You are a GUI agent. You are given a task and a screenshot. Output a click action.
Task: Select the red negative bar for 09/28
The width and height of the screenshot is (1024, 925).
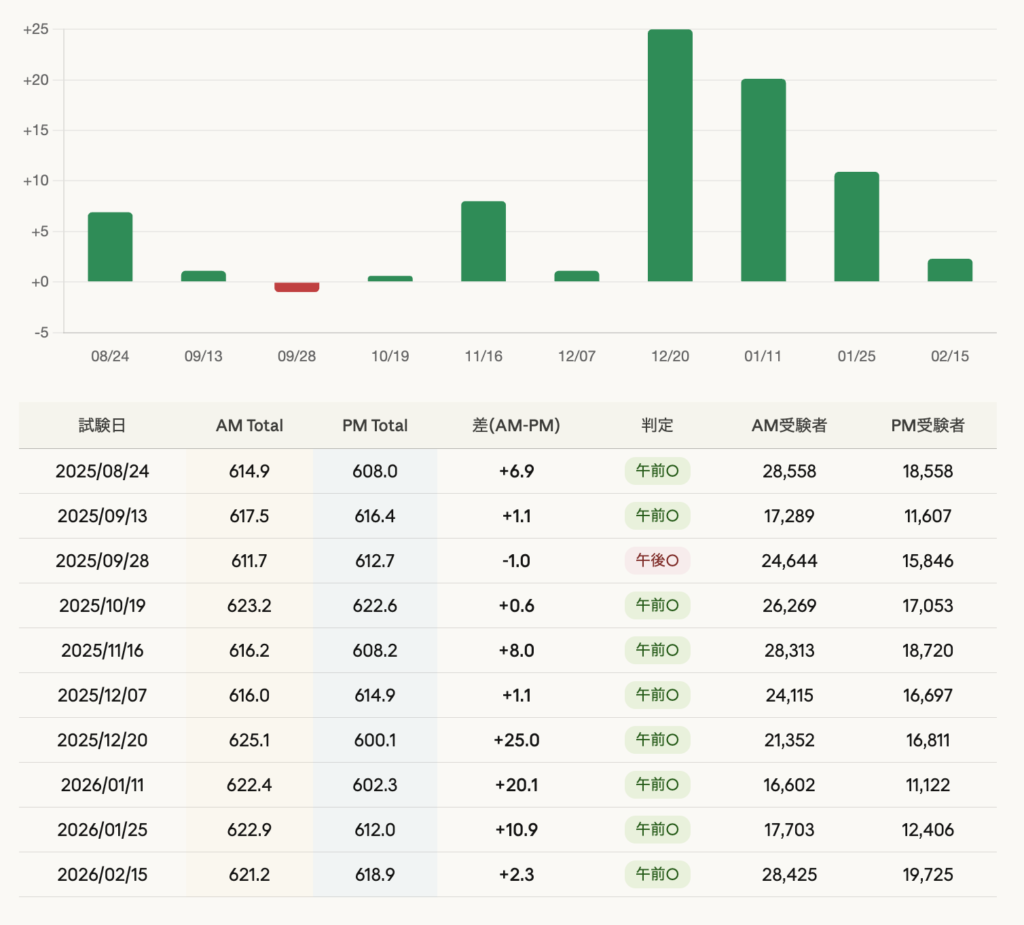[x=297, y=287]
